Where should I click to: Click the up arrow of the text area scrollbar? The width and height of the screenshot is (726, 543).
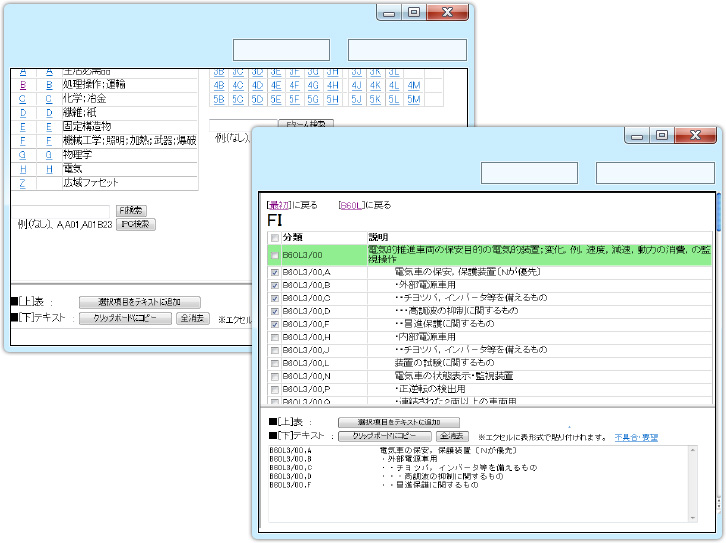click(x=693, y=450)
